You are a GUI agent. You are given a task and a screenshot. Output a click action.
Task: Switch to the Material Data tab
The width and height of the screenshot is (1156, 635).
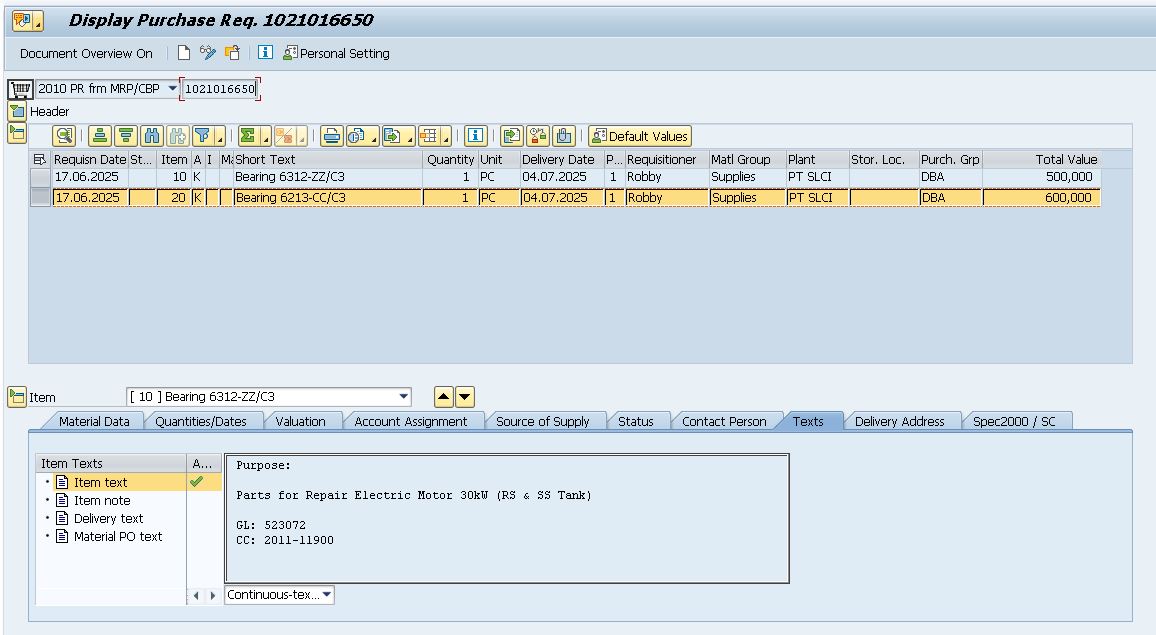click(94, 421)
